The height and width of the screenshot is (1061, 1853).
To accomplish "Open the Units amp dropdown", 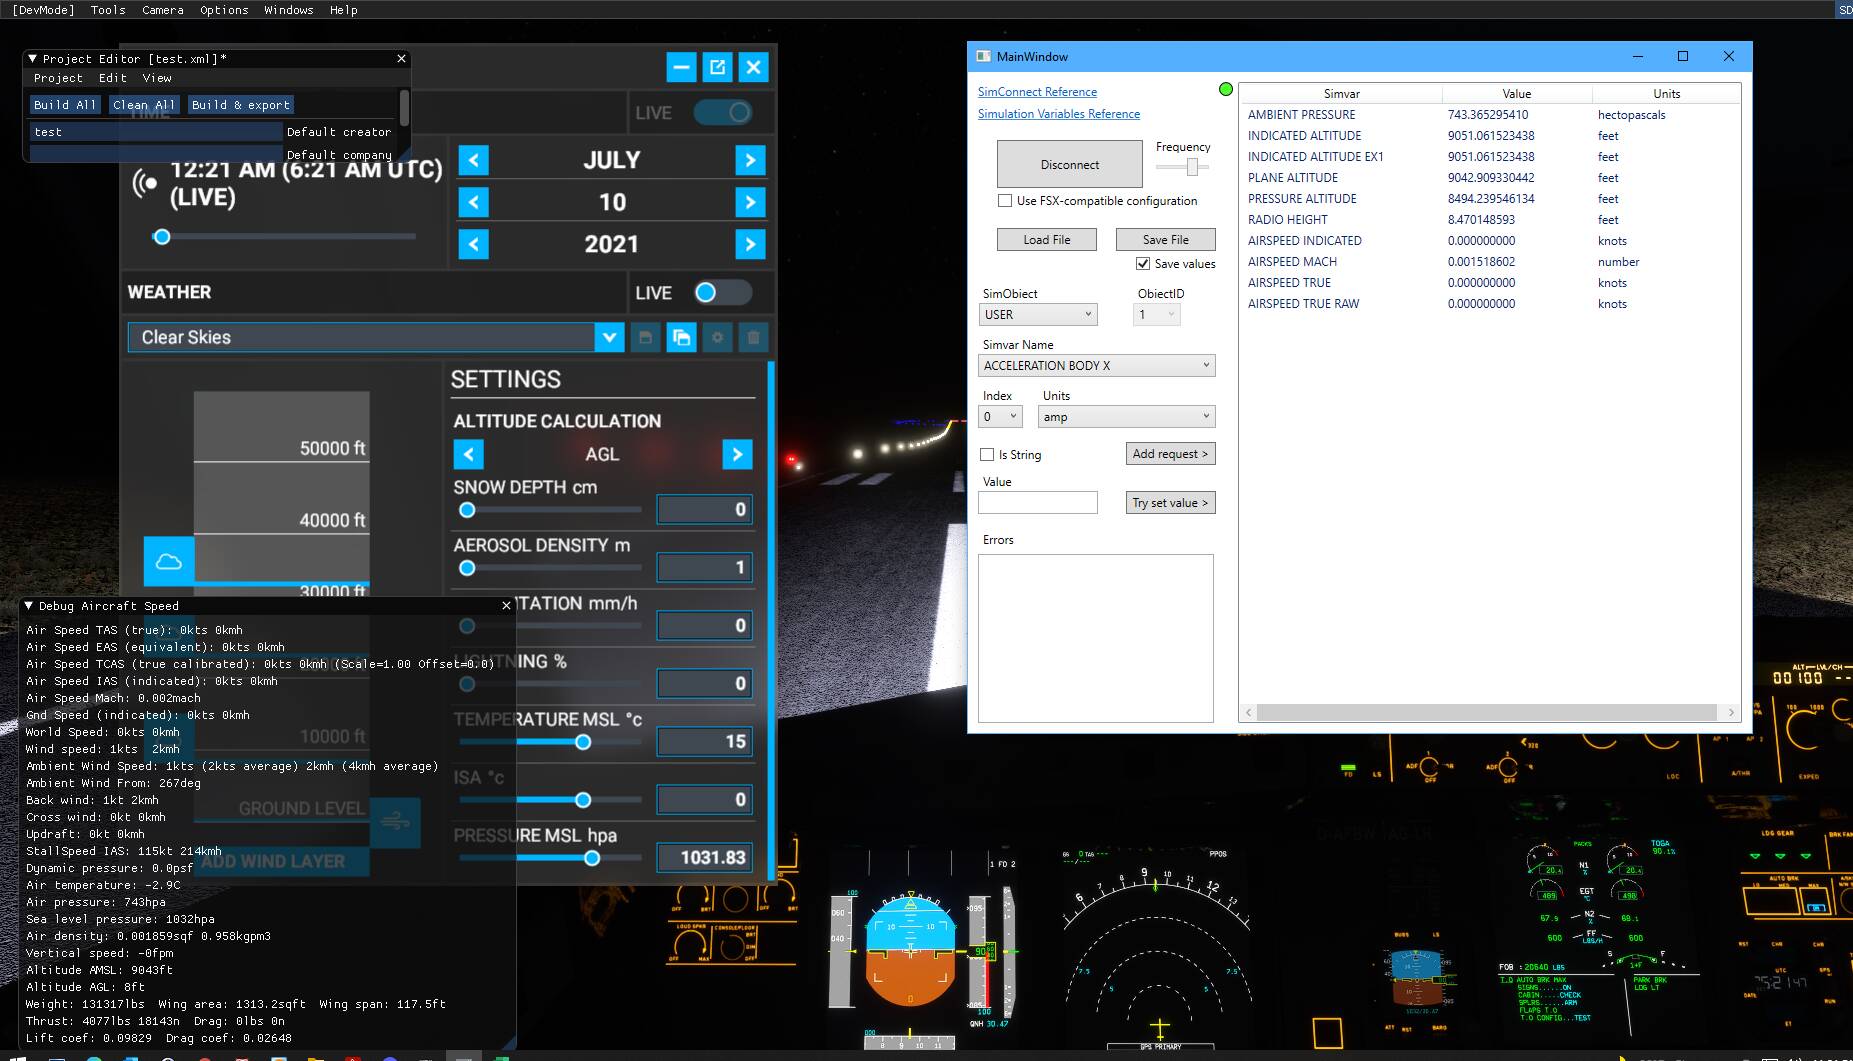I will [1127, 416].
